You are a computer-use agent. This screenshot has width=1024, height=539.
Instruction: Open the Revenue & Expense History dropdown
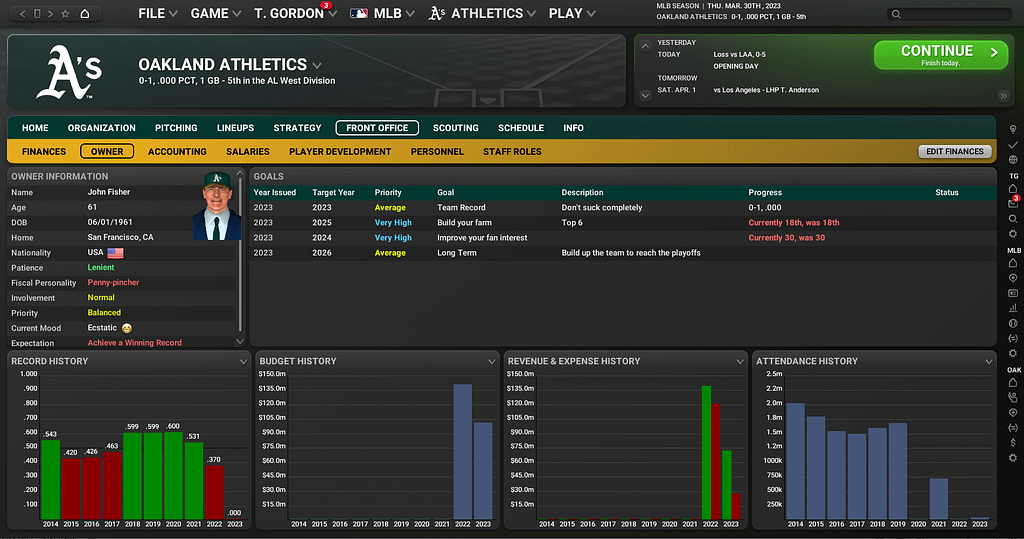[x=740, y=361]
